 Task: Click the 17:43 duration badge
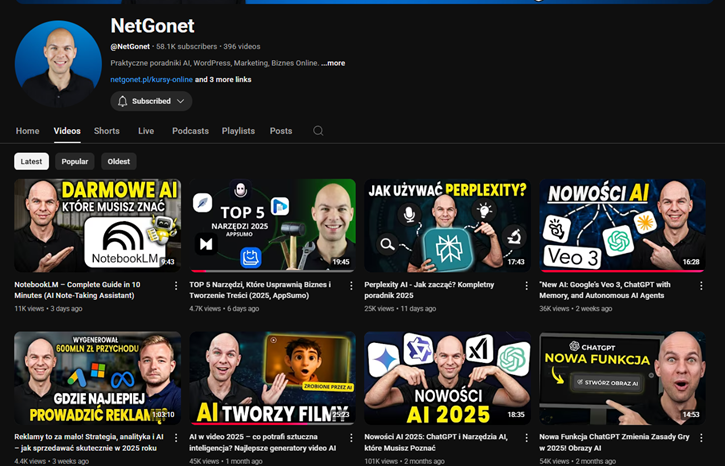pos(516,262)
